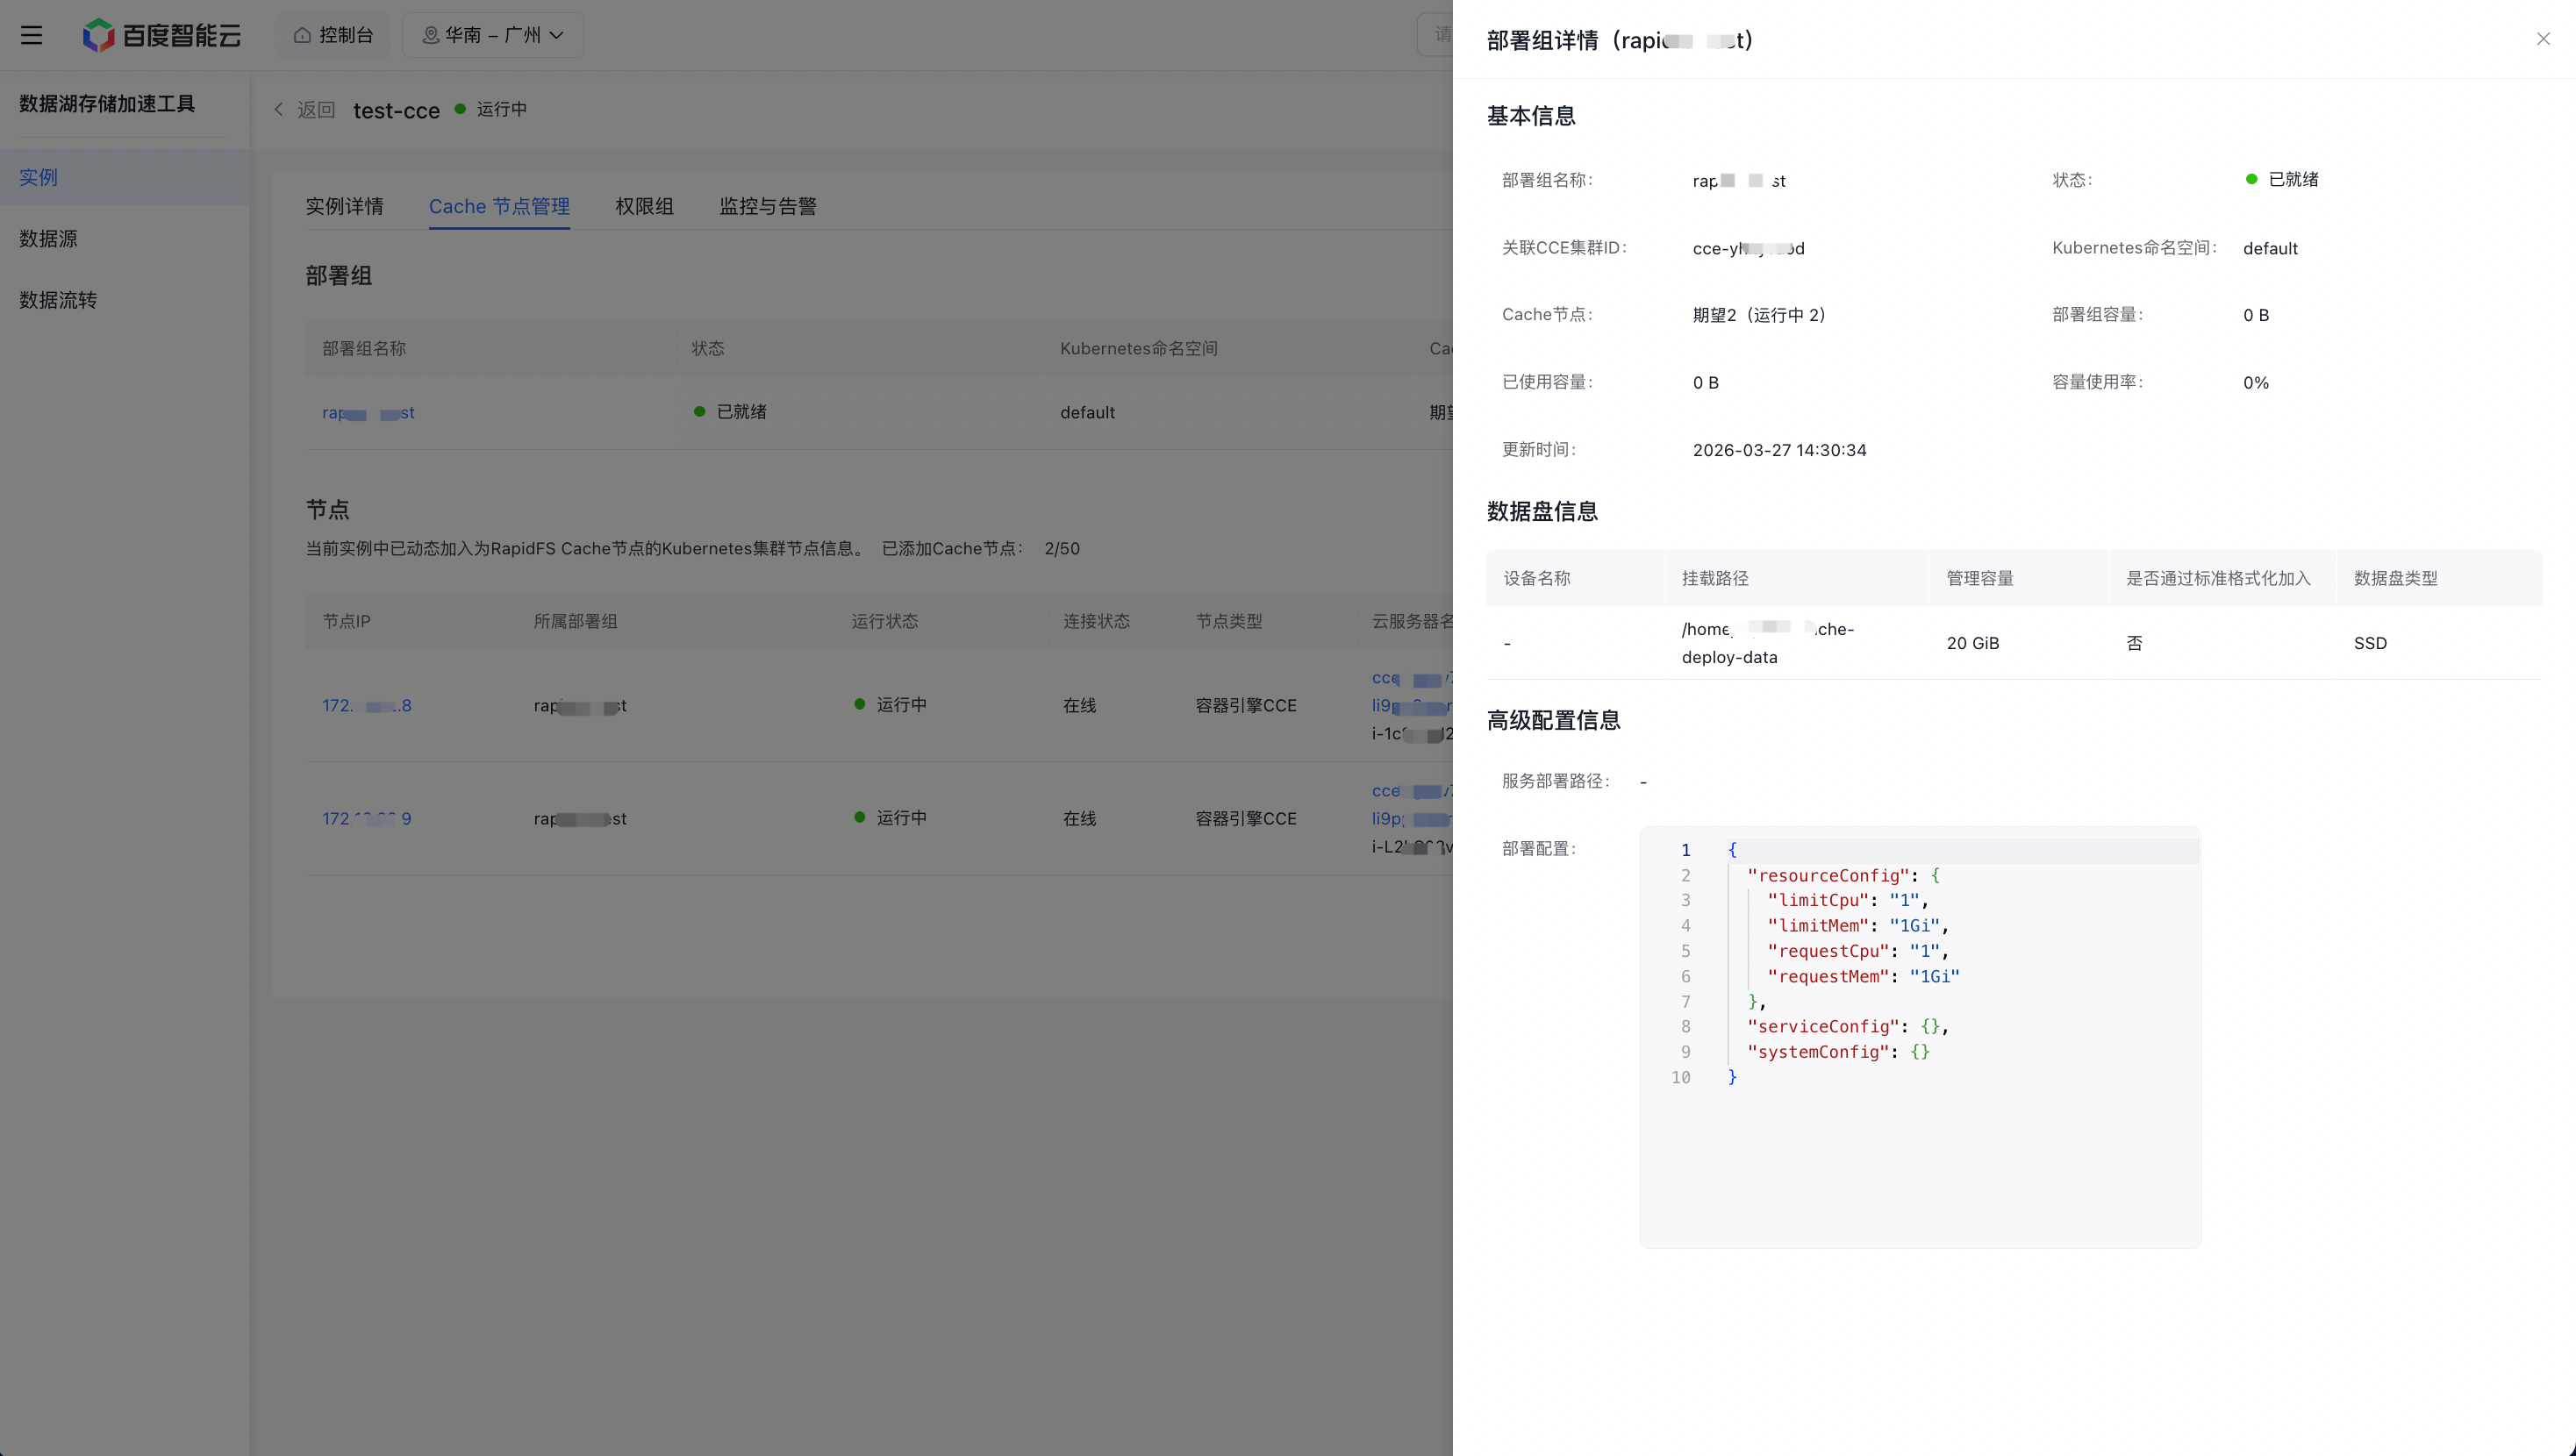Click the search field in top bar
Viewport: 2576px width, 1456px height.
1436,35
